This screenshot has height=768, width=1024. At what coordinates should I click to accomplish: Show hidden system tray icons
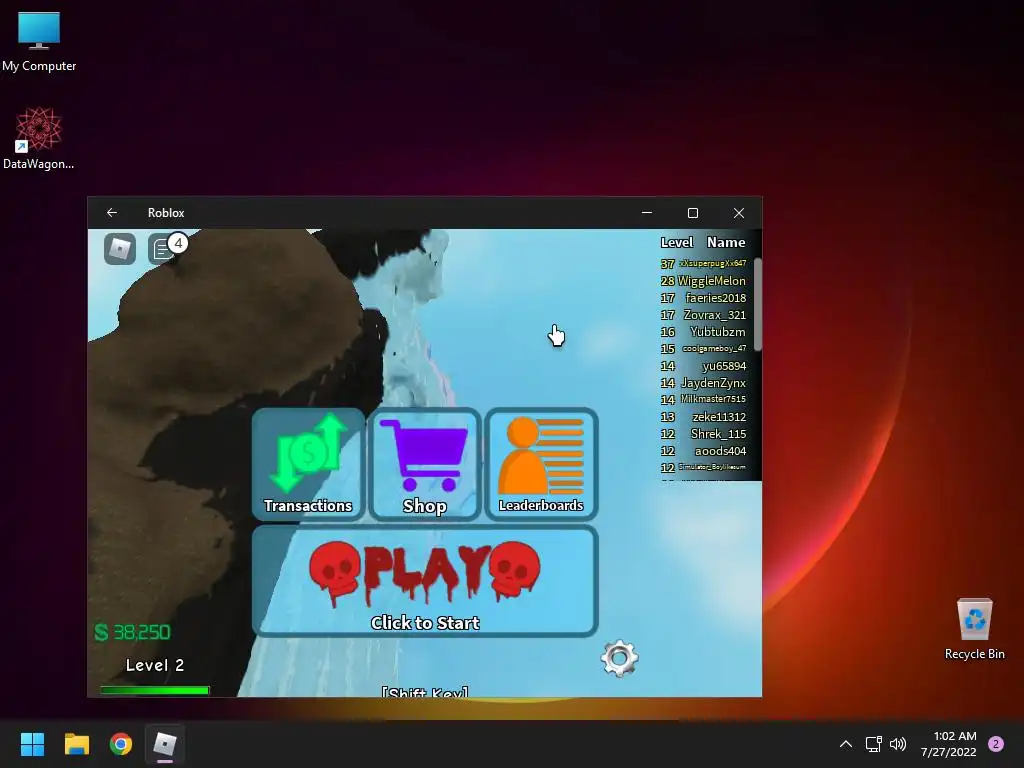coord(846,744)
